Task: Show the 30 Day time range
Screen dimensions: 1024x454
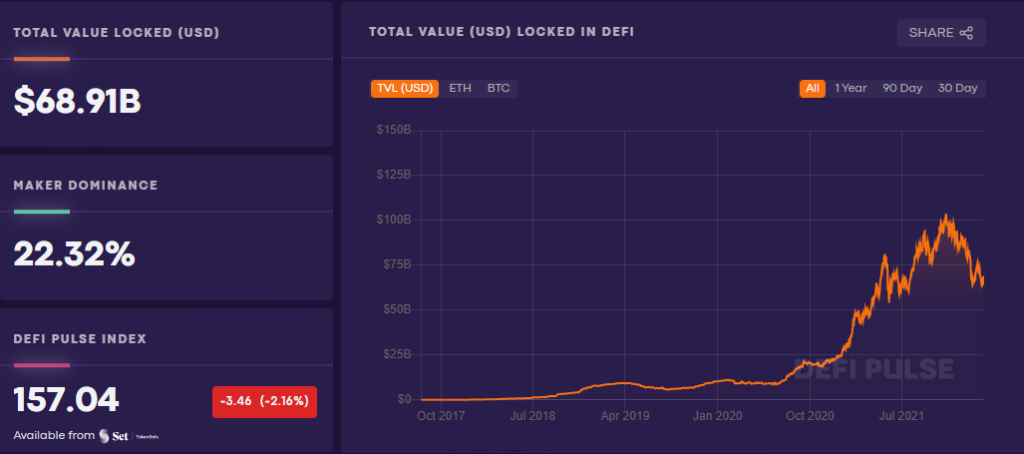Action: (957, 88)
